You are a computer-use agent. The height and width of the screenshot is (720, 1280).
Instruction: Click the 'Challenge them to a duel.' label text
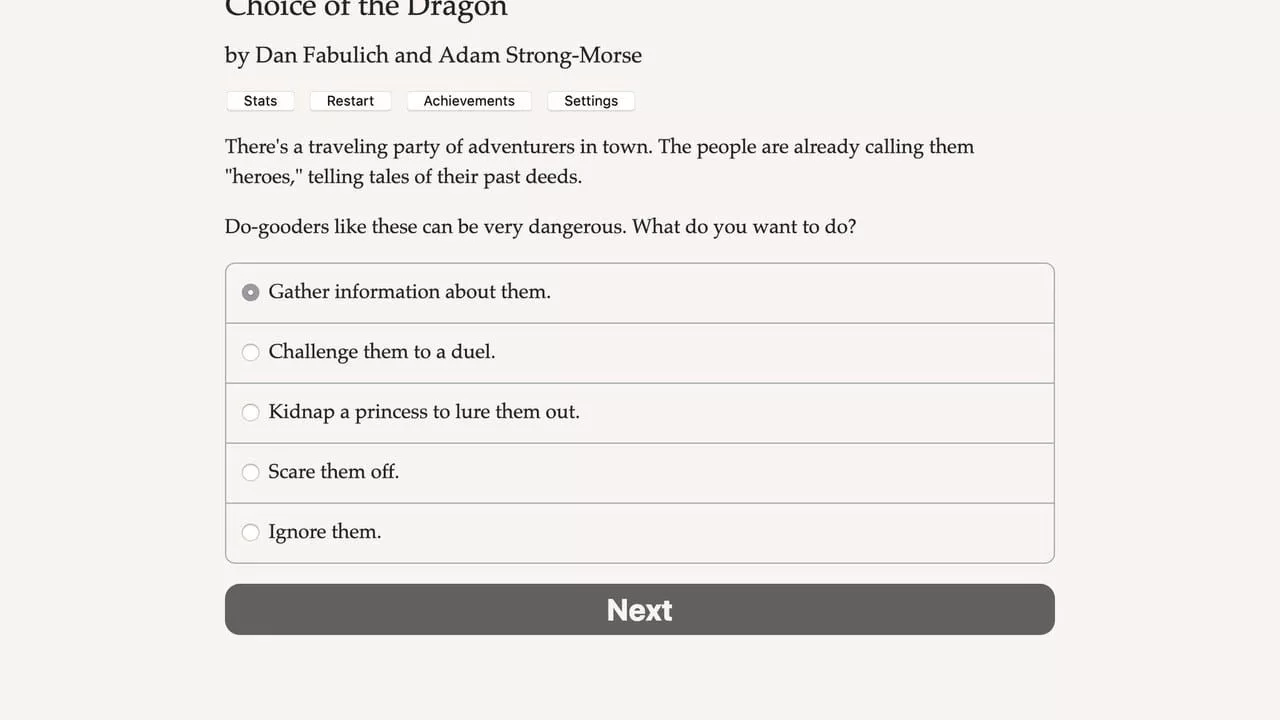click(x=381, y=352)
